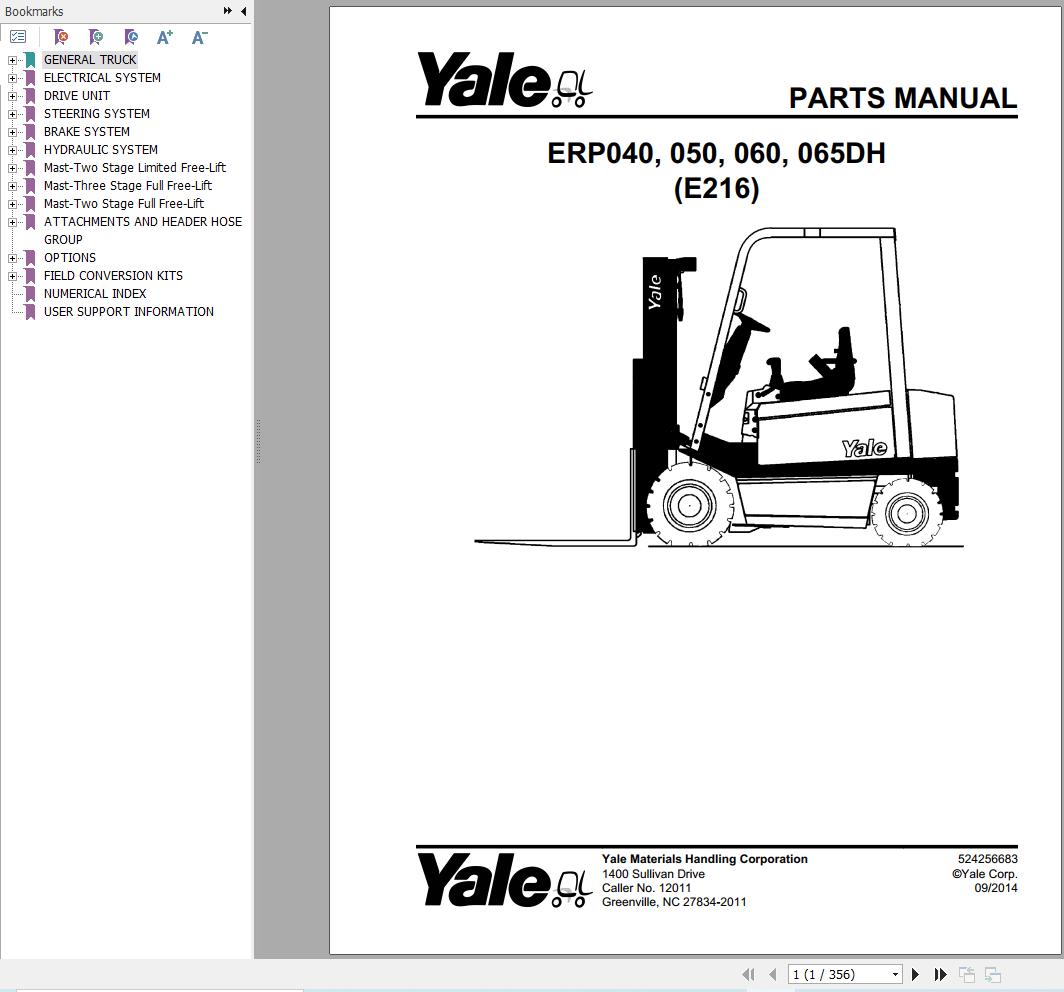Delete the selected bookmark
The width and height of the screenshot is (1064, 992).
pos(61,36)
